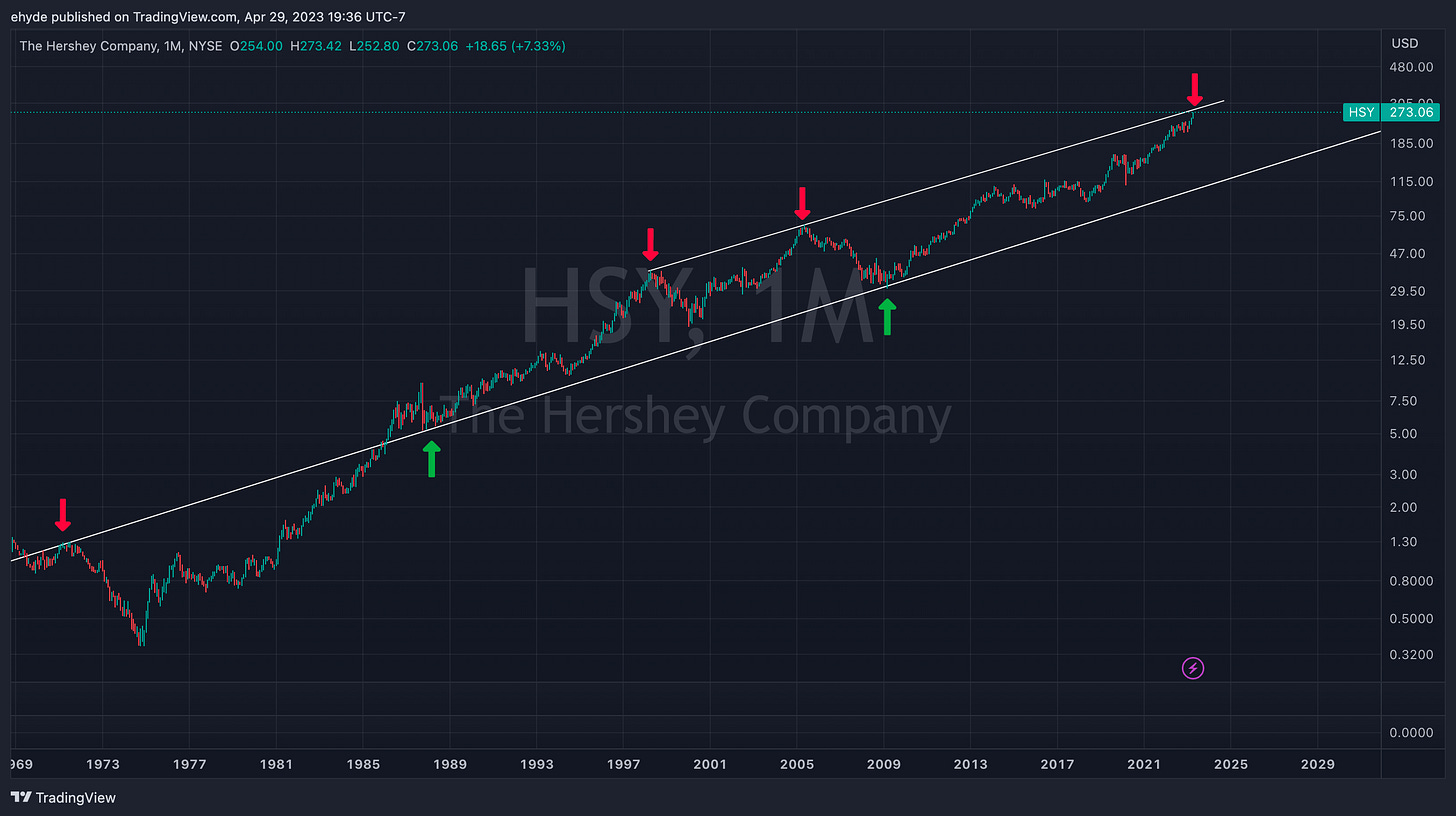Image resolution: width=1456 pixels, height=816 pixels.
Task: Click the 2021 year label on time axis
Action: pyautogui.click(x=1144, y=764)
